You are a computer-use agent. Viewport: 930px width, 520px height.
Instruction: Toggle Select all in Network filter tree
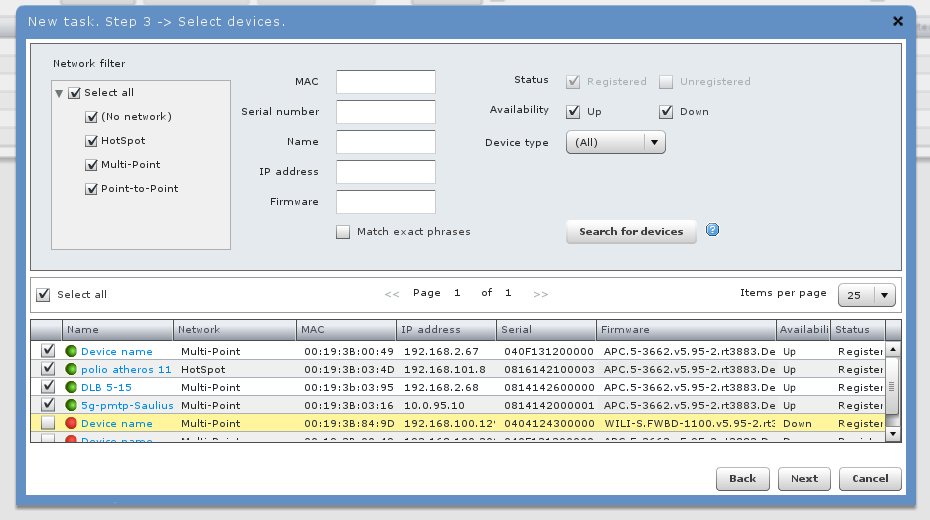75,93
